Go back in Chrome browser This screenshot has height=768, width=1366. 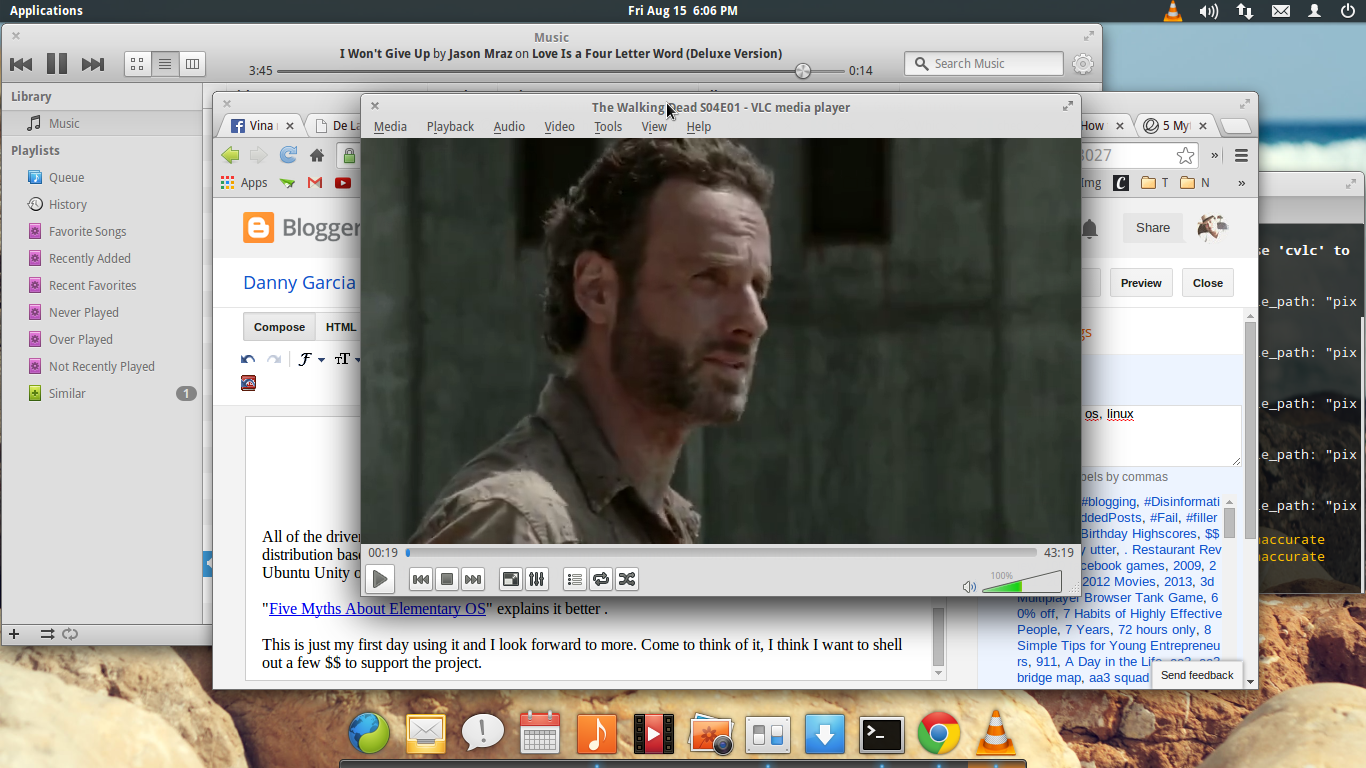[230, 155]
